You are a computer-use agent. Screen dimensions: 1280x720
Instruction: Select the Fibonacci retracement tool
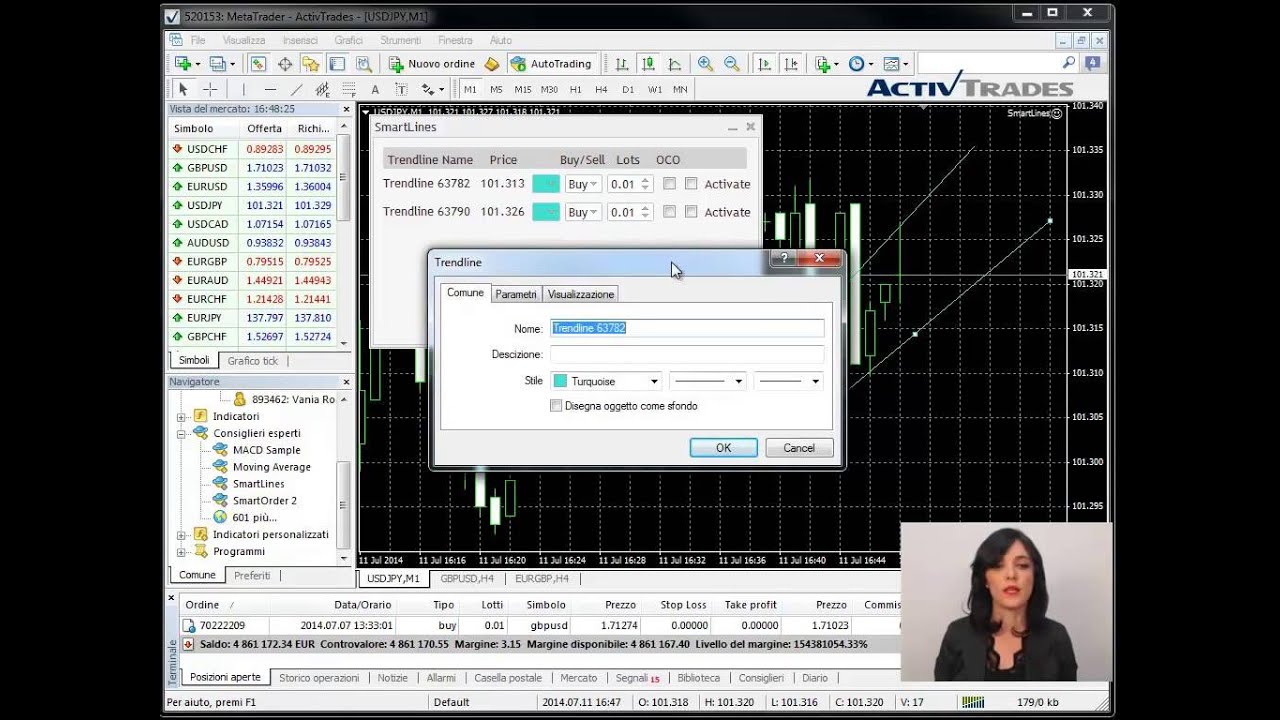pyautogui.click(x=348, y=89)
